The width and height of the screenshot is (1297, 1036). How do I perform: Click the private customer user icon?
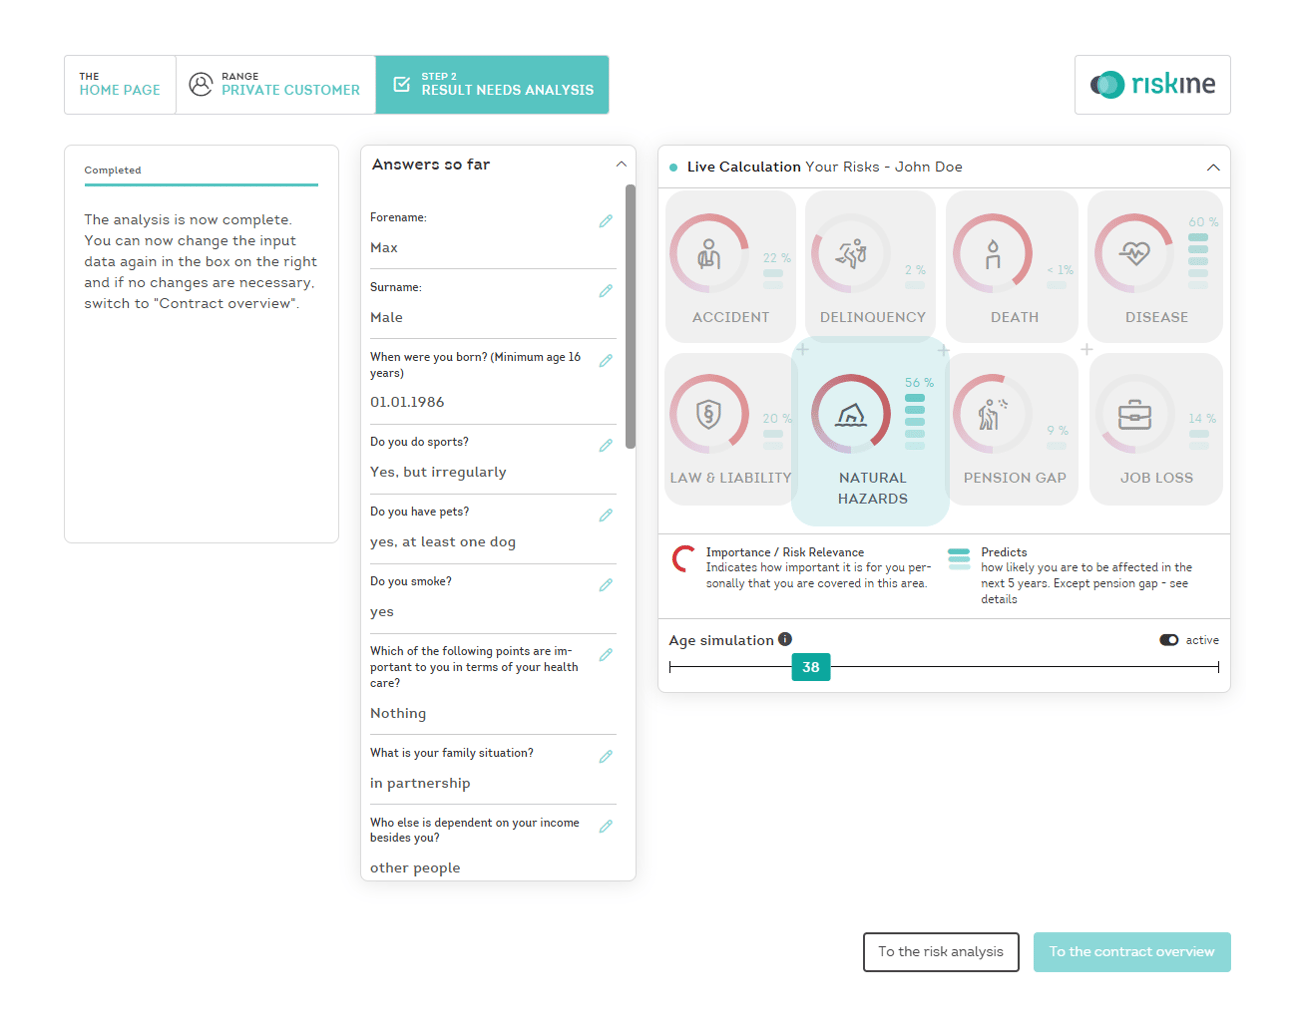click(201, 84)
